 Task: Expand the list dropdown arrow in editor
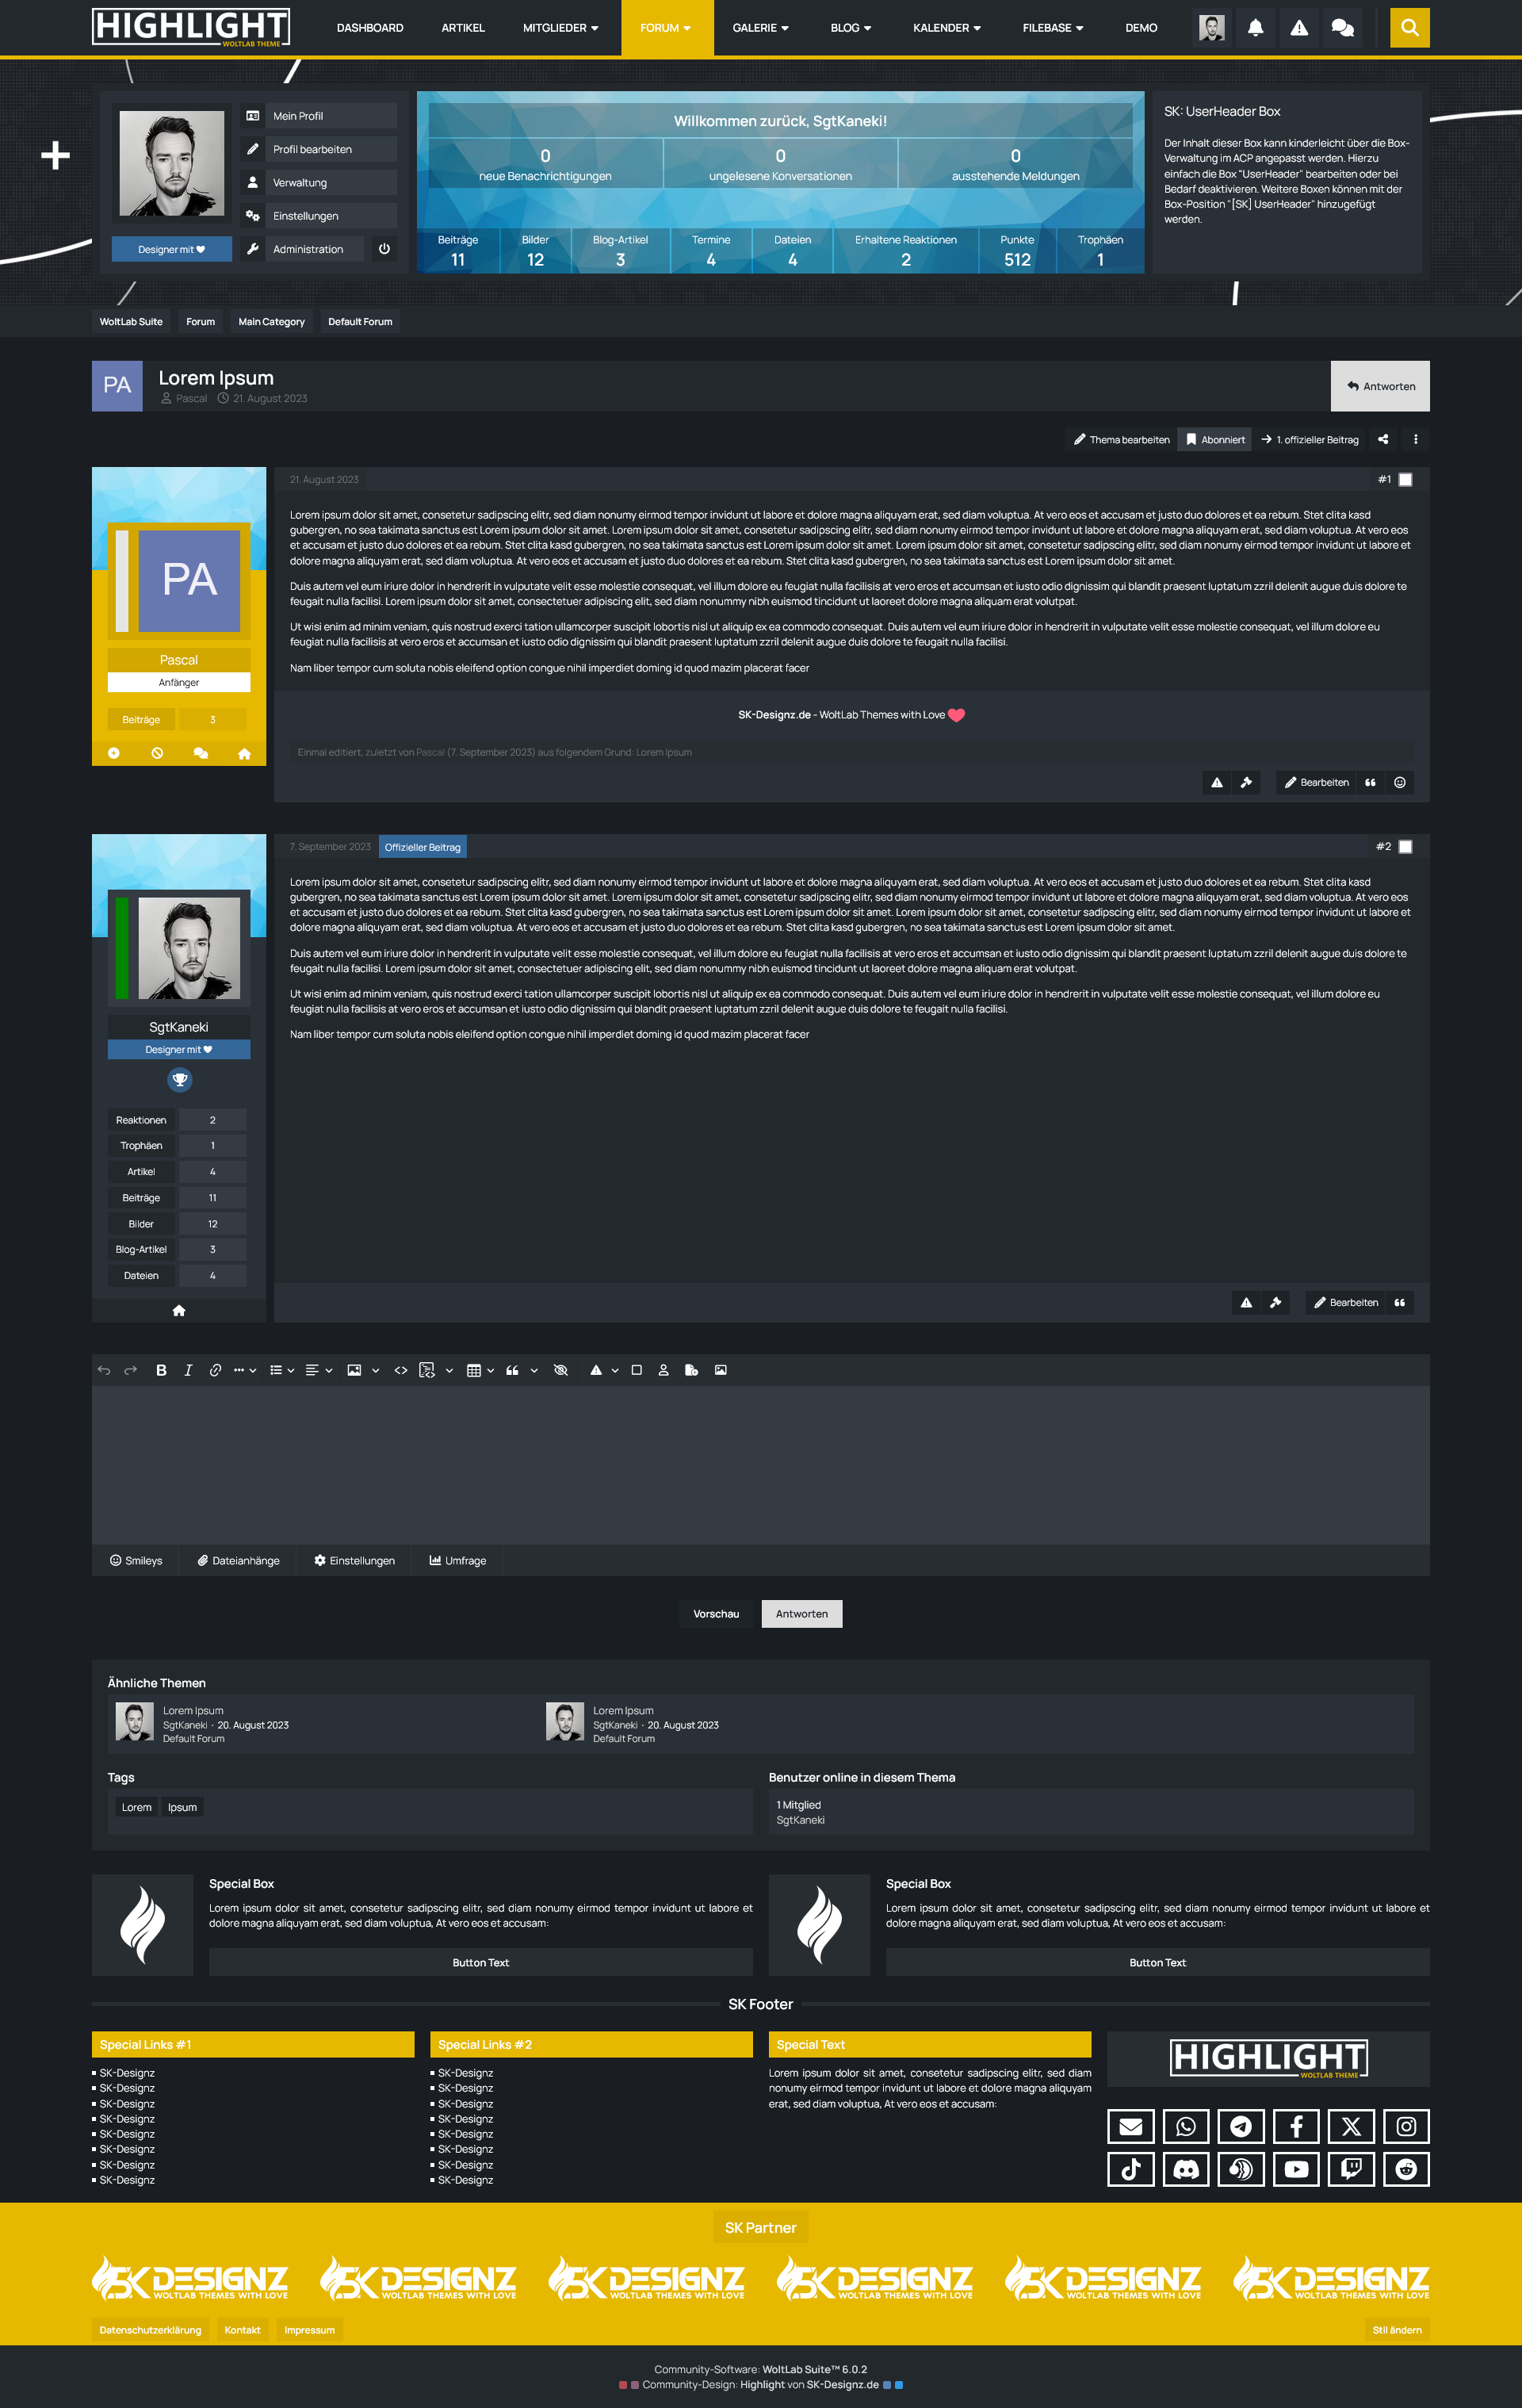click(x=290, y=1371)
